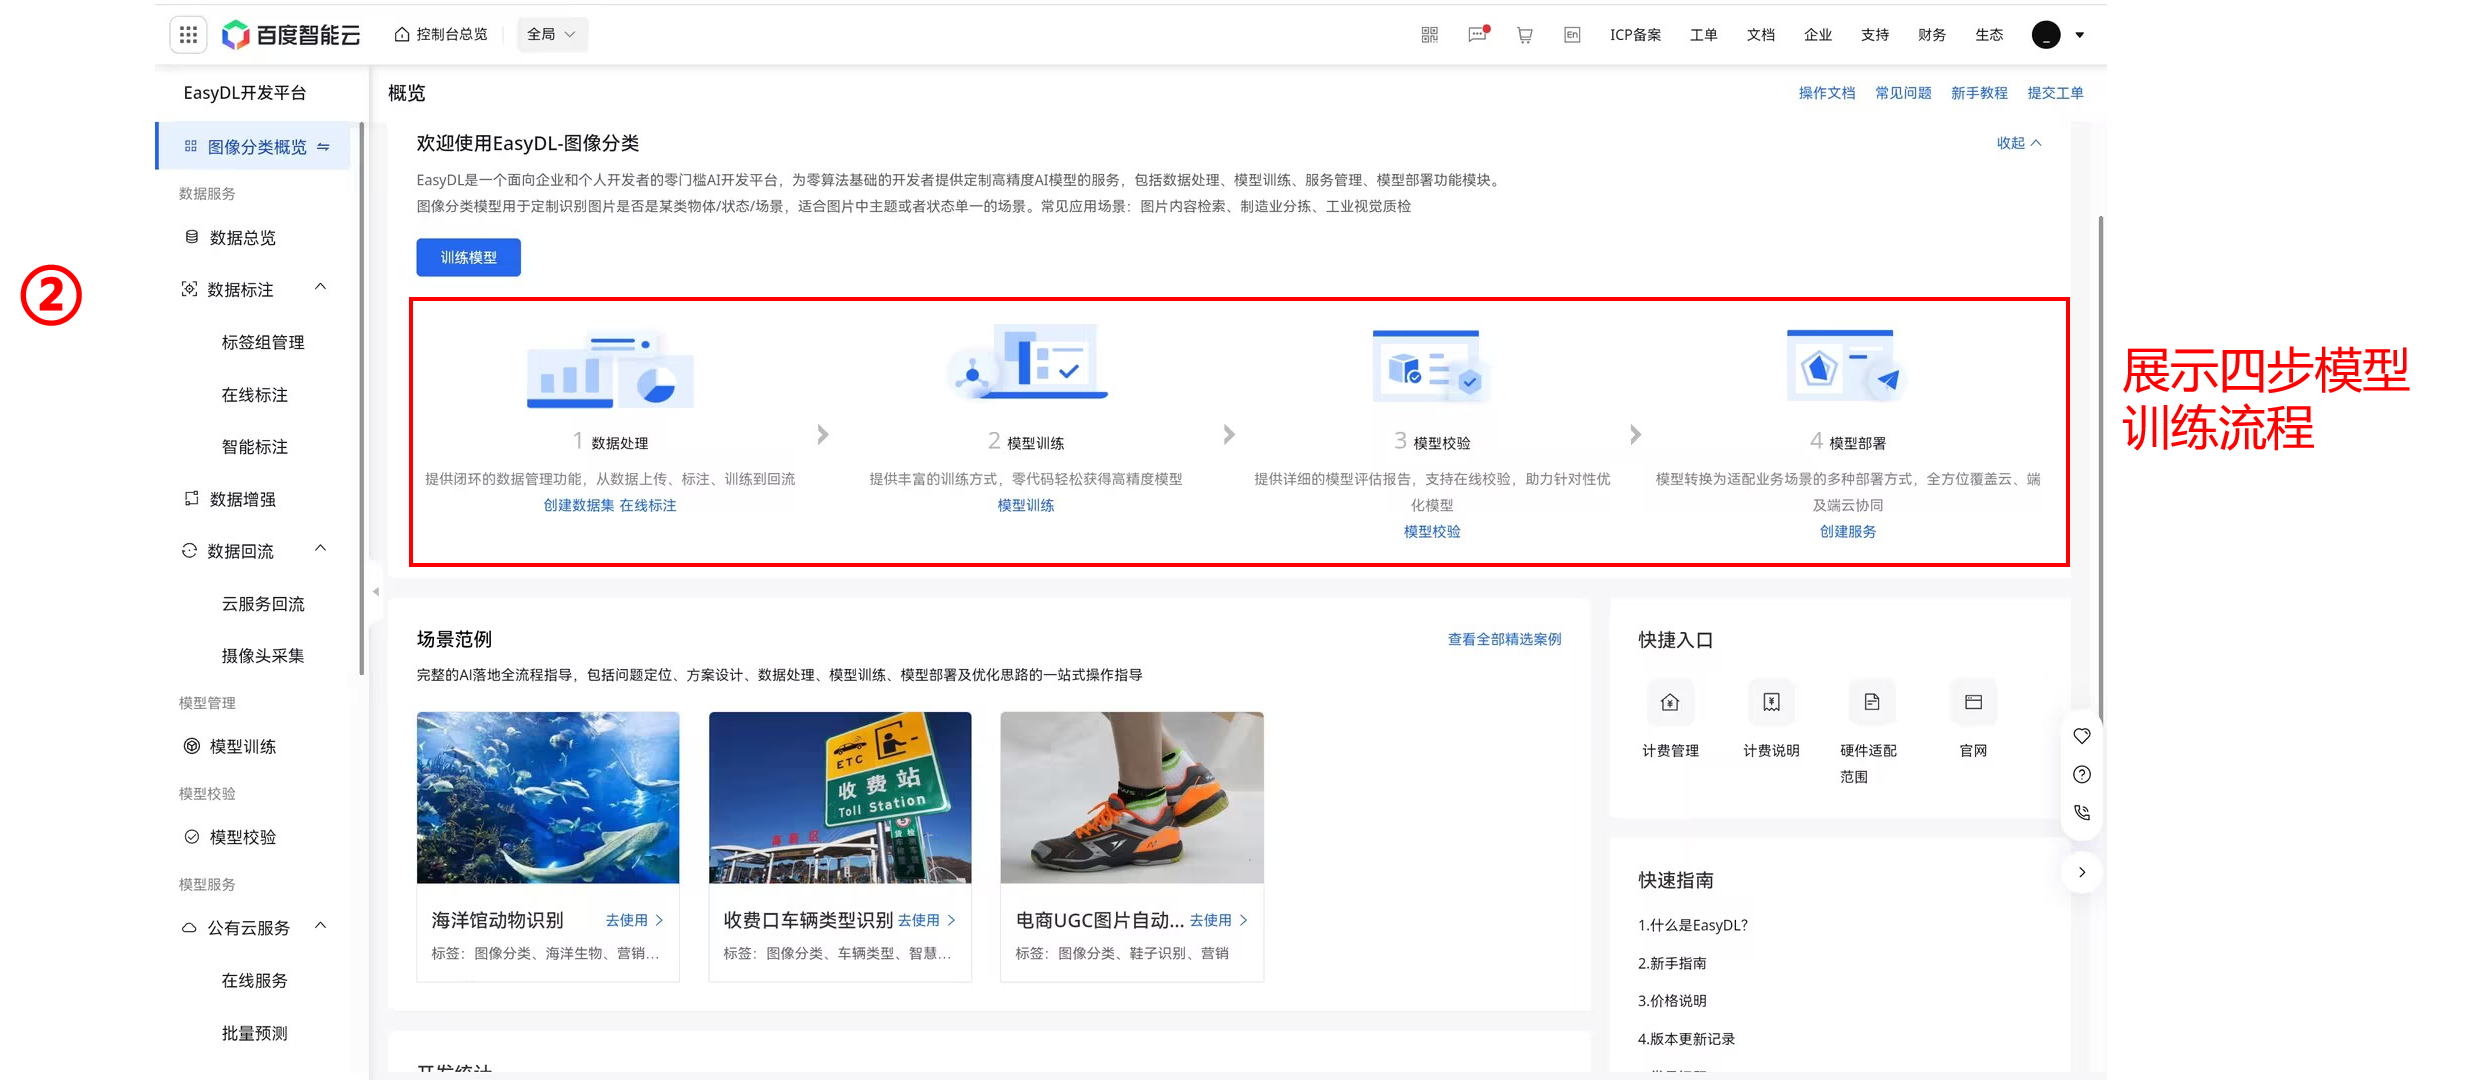Click the help question mark floating icon

click(x=2082, y=774)
